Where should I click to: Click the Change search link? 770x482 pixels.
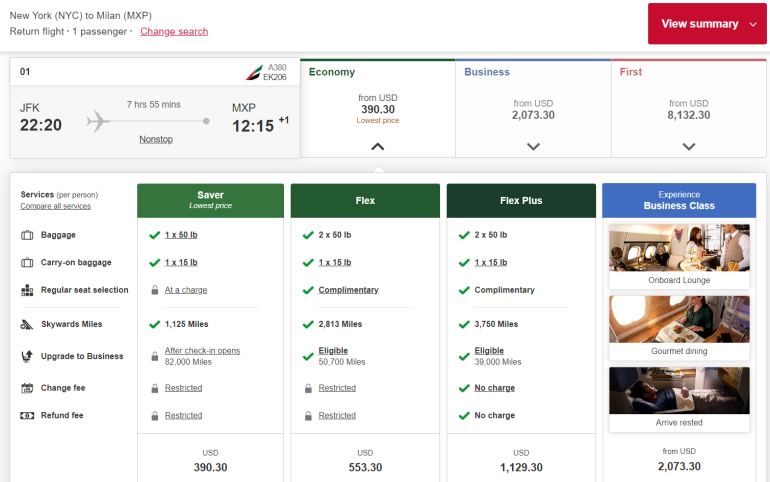coord(174,31)
